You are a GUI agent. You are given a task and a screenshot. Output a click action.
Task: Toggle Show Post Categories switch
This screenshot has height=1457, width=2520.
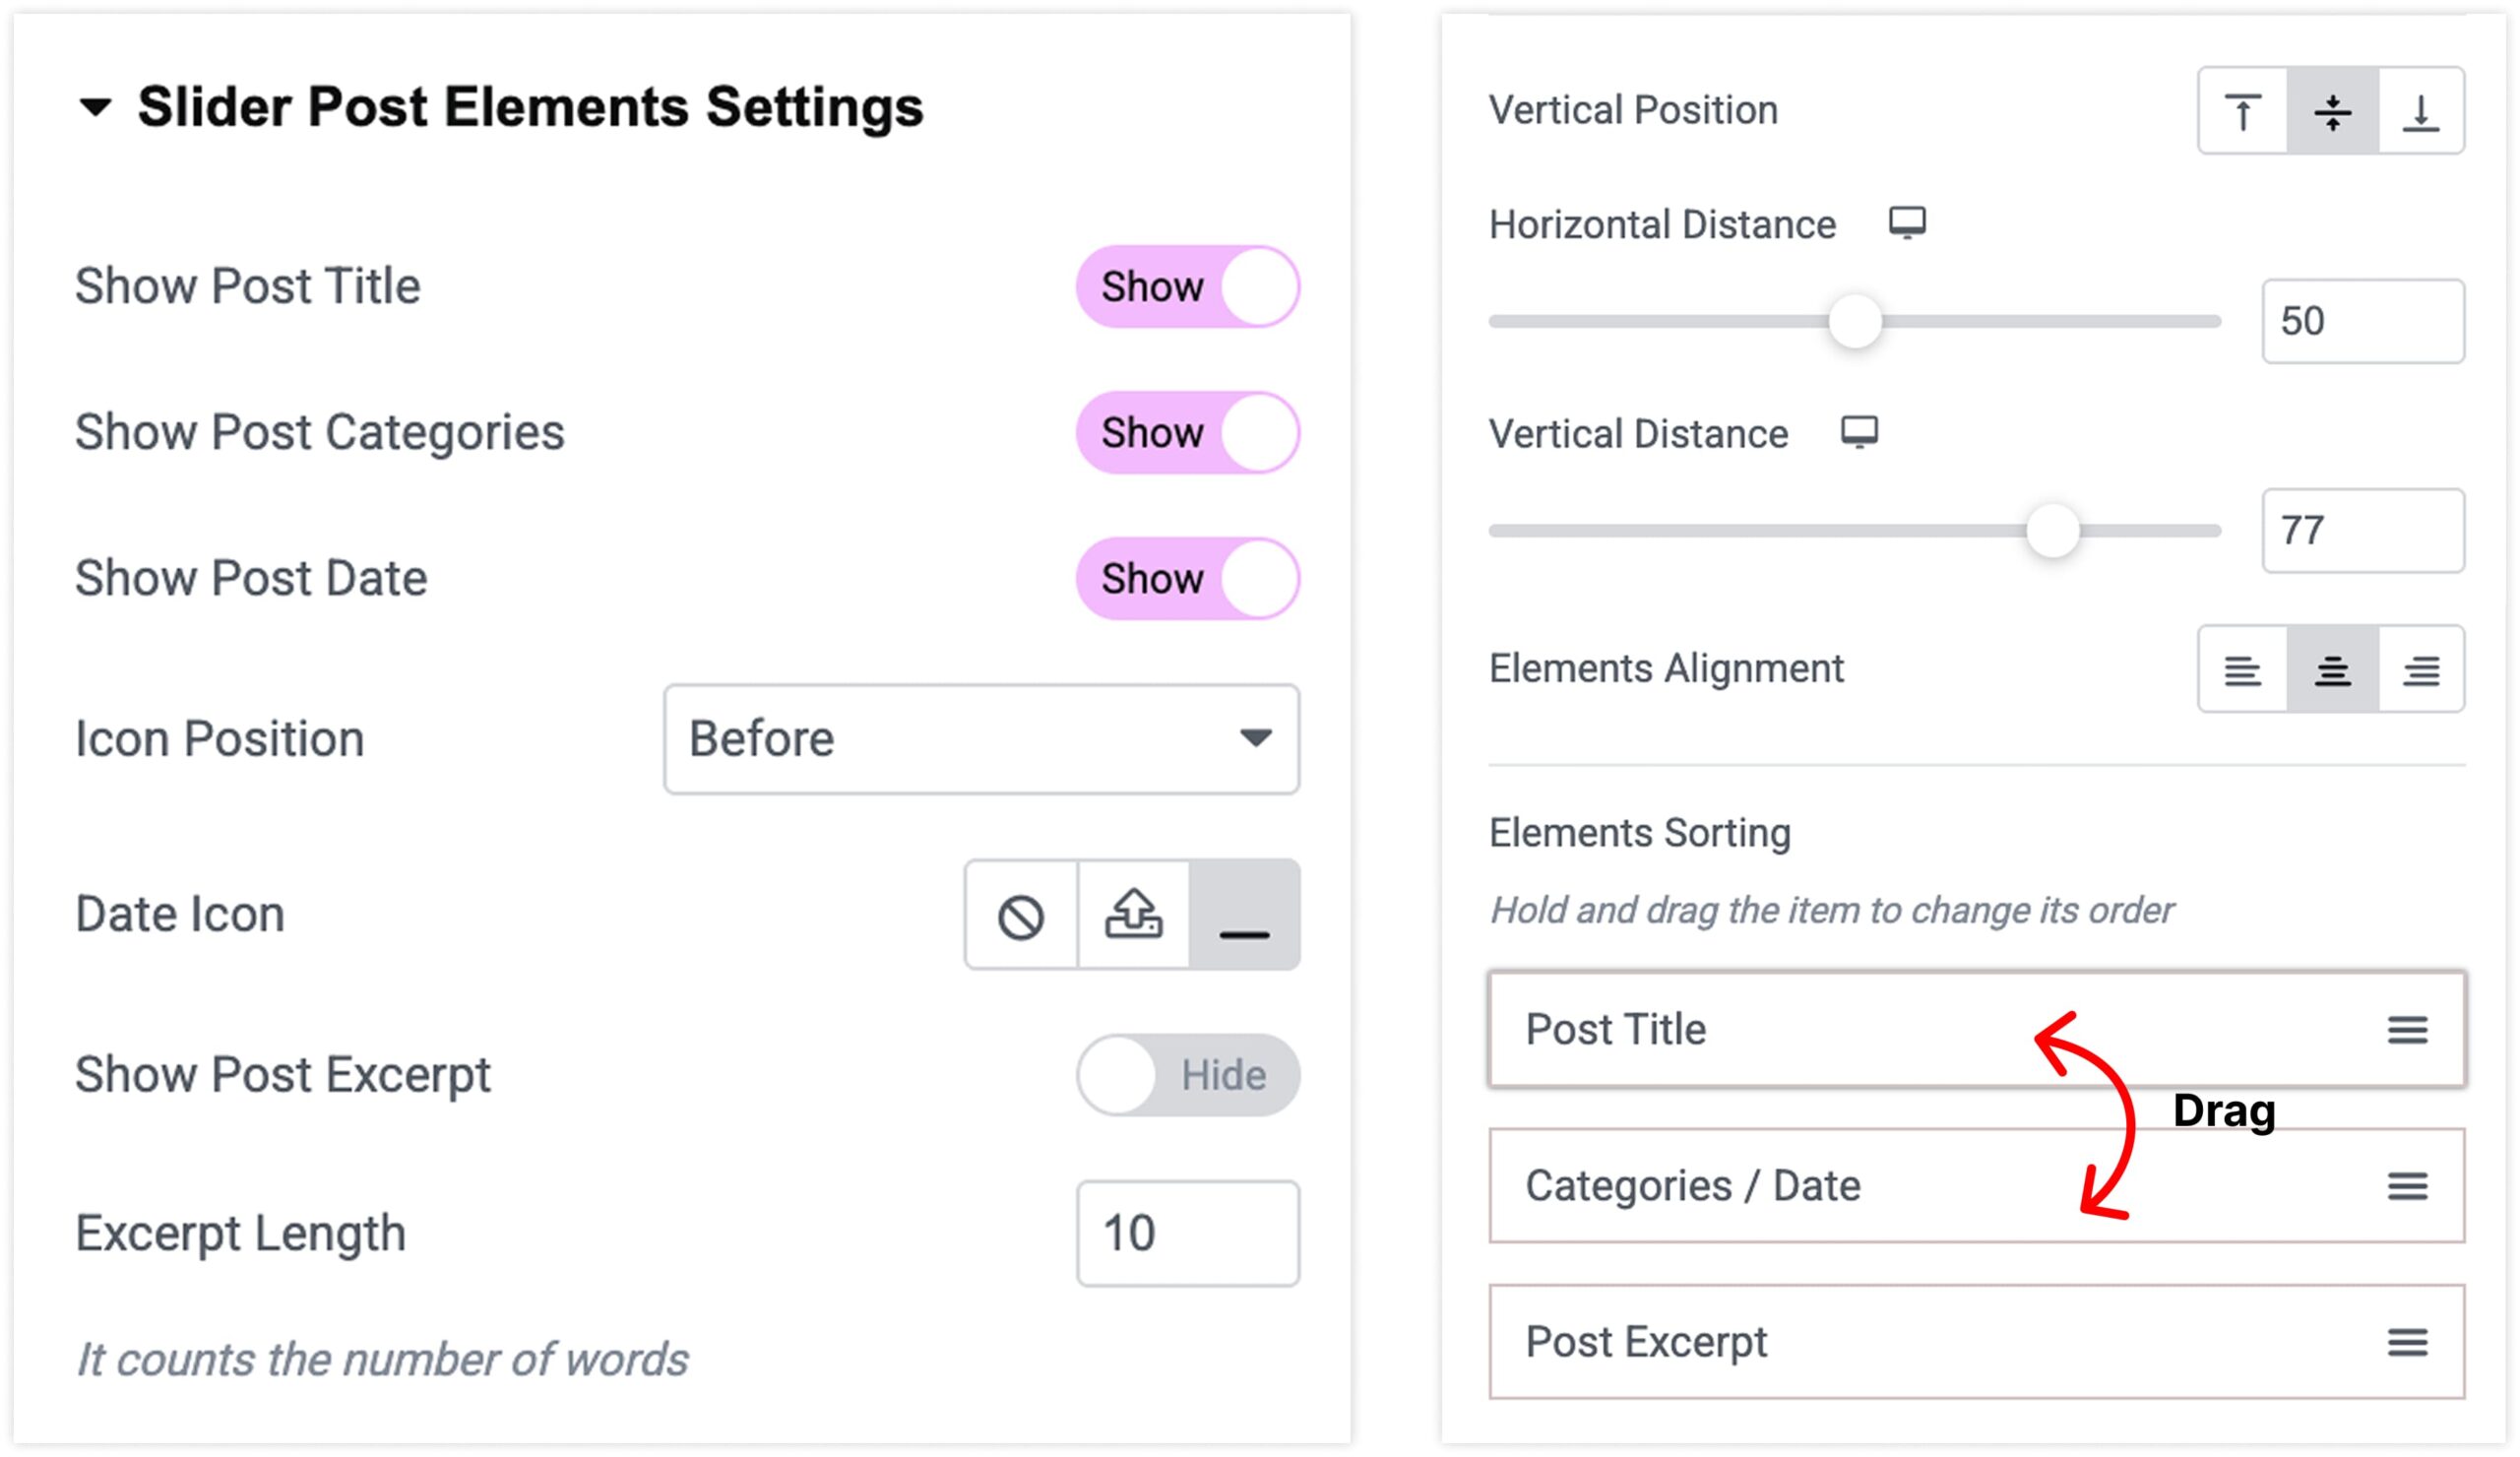pos(1188,433)
